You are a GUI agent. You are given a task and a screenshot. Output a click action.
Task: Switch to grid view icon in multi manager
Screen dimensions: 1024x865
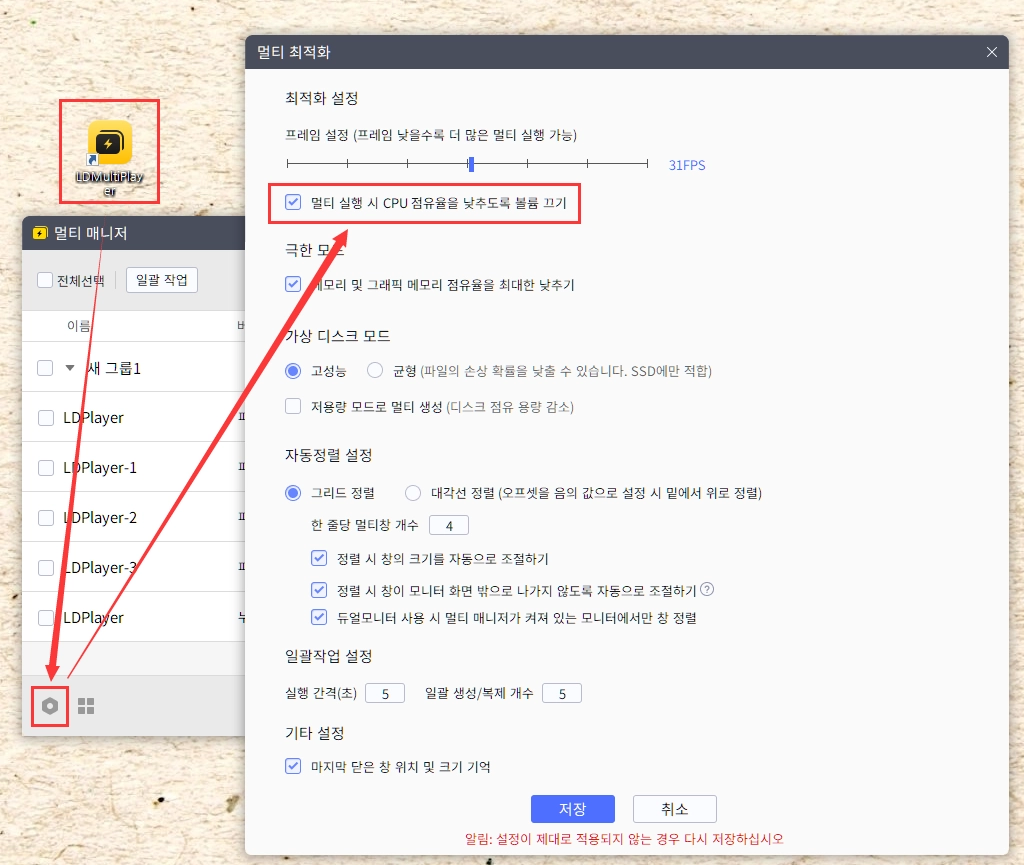(x=86, y=706)
